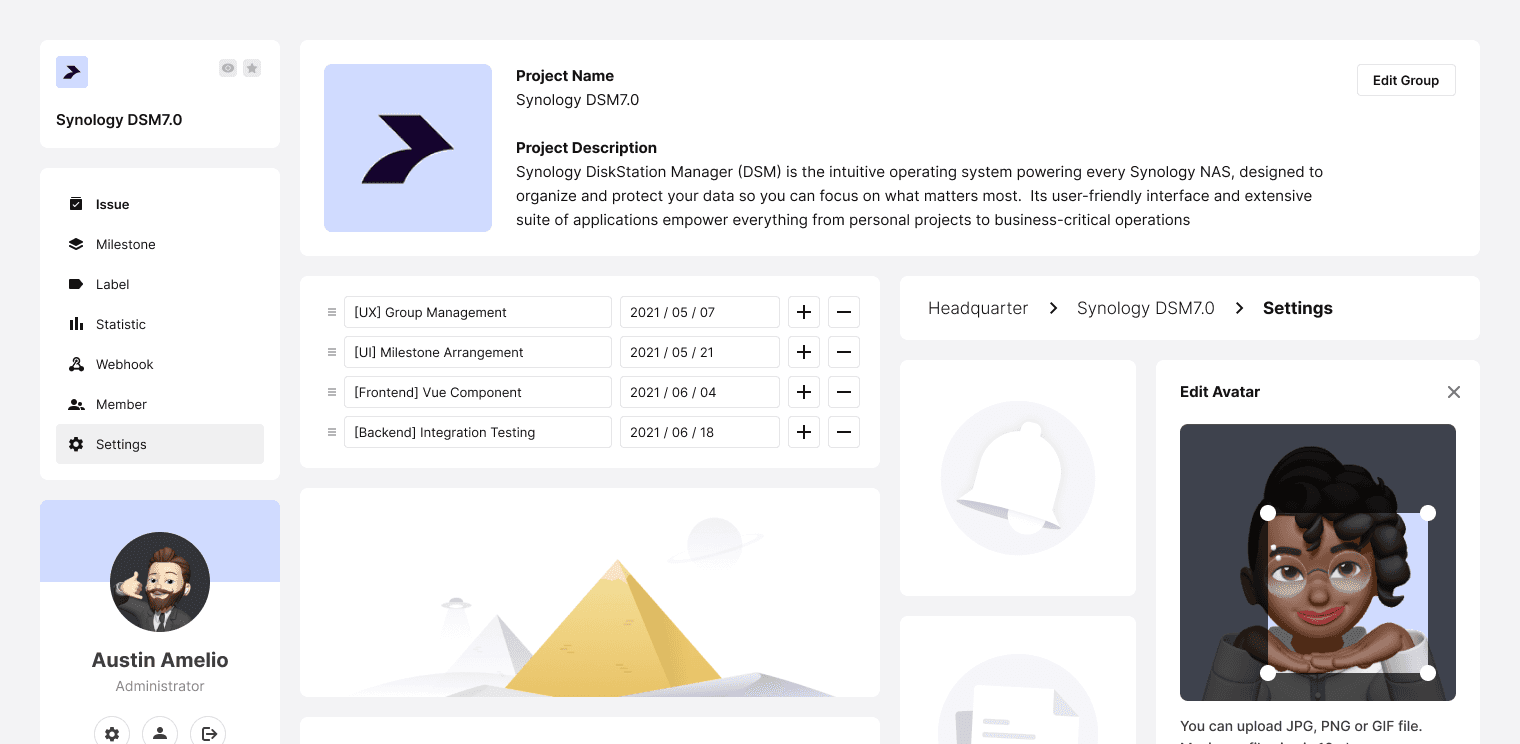Click the Edit Avatar heading
This screenshot has width=1520, height=744.
[x=1220, y=392]
